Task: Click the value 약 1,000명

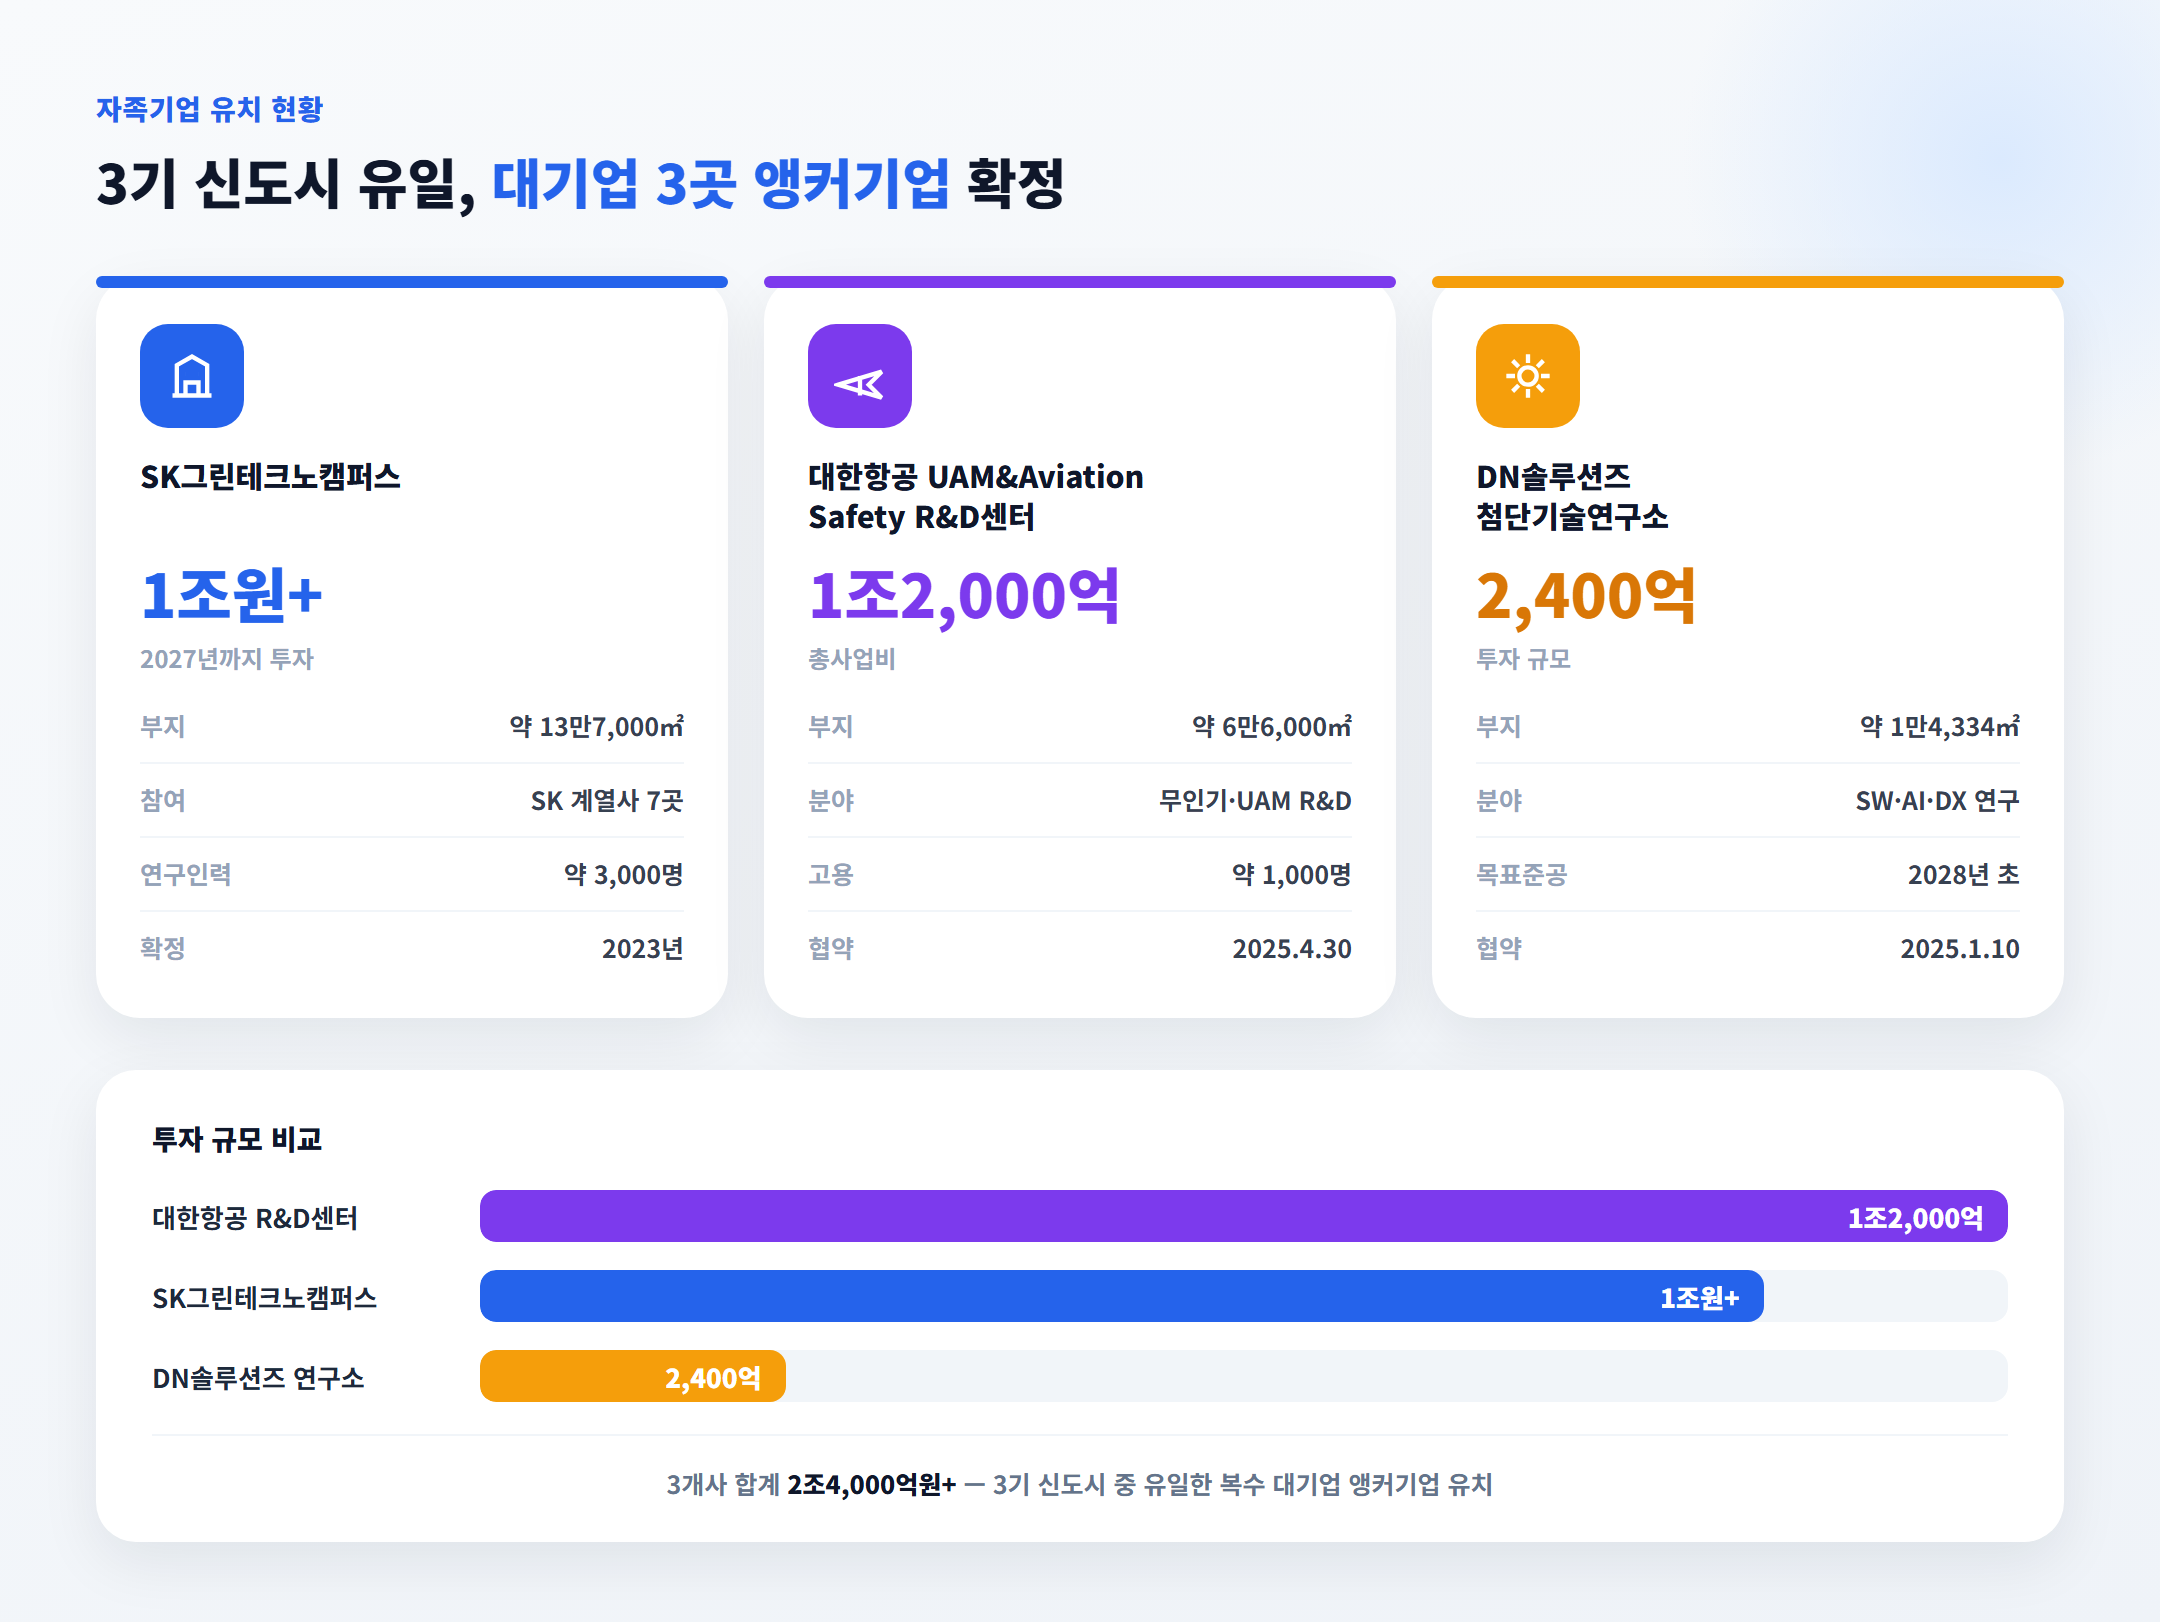Action: point(1292,874)
